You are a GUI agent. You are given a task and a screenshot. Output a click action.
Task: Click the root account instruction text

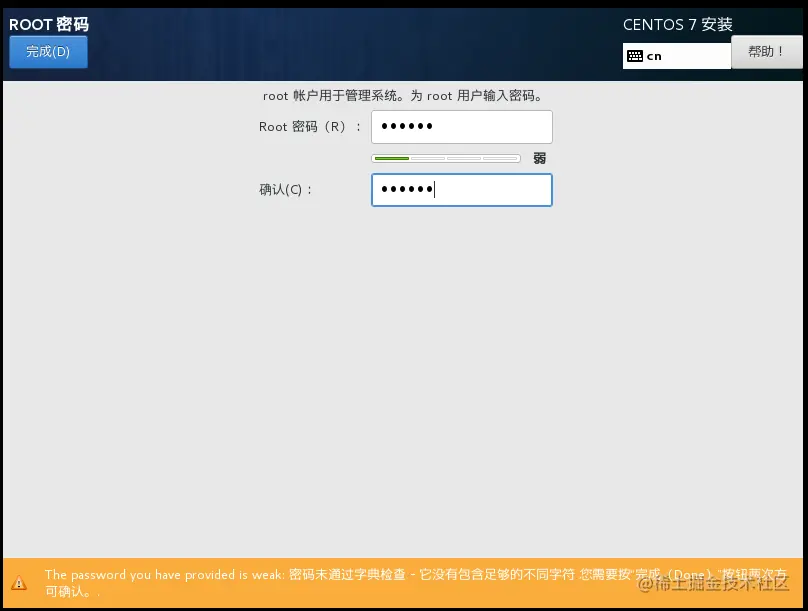(x=403, y=96)
